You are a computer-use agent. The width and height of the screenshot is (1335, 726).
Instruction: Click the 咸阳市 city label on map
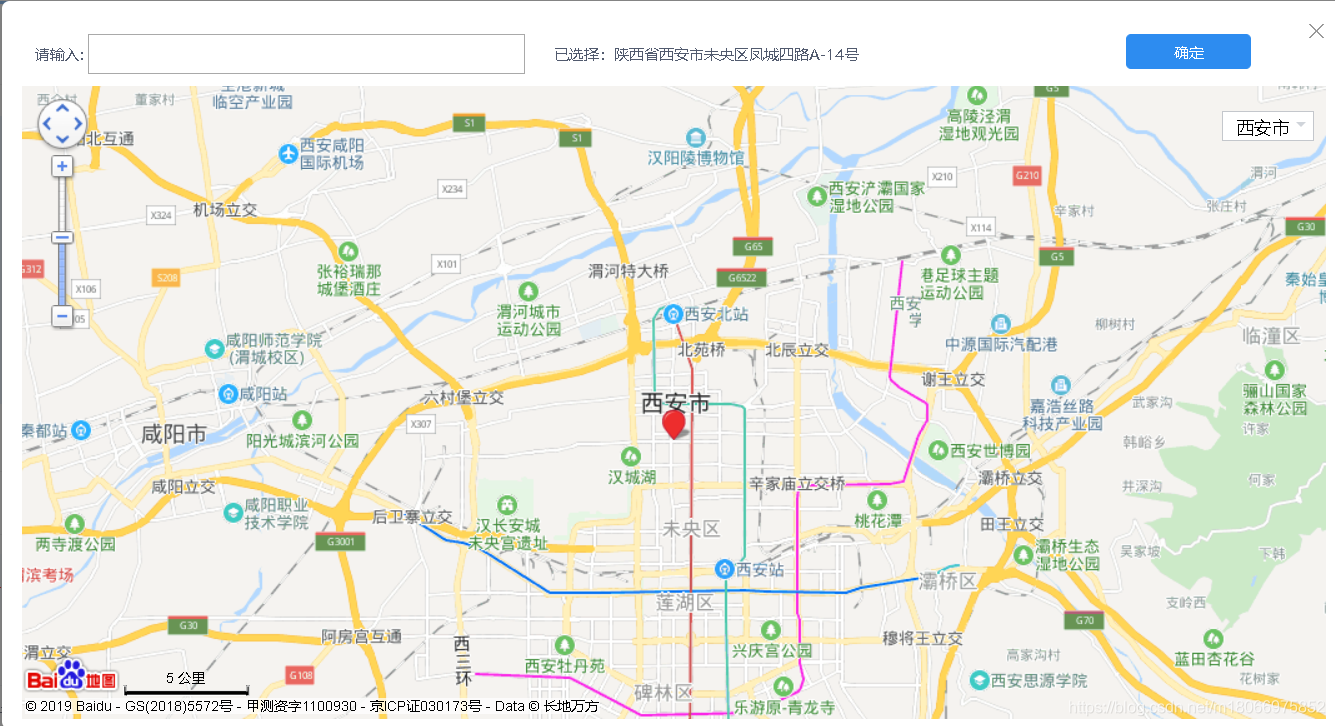(174, 434)
